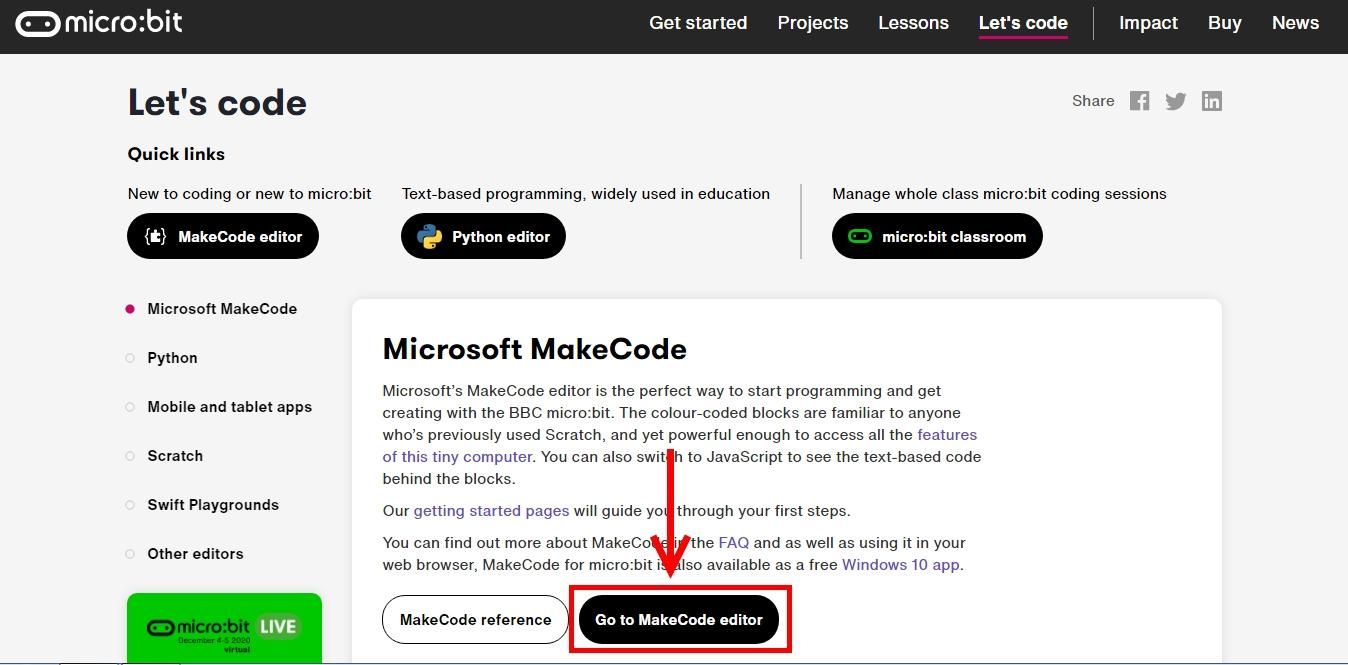Go to MakeCode editor
The image size is (1348, 665).
coord(678,619)
